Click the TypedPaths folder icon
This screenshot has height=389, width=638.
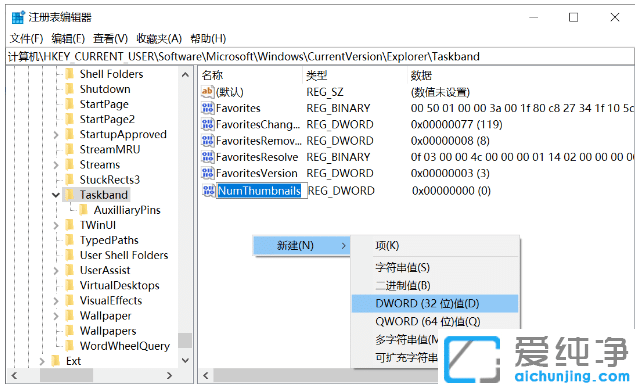pyautogui.click(x=70, y=240)
